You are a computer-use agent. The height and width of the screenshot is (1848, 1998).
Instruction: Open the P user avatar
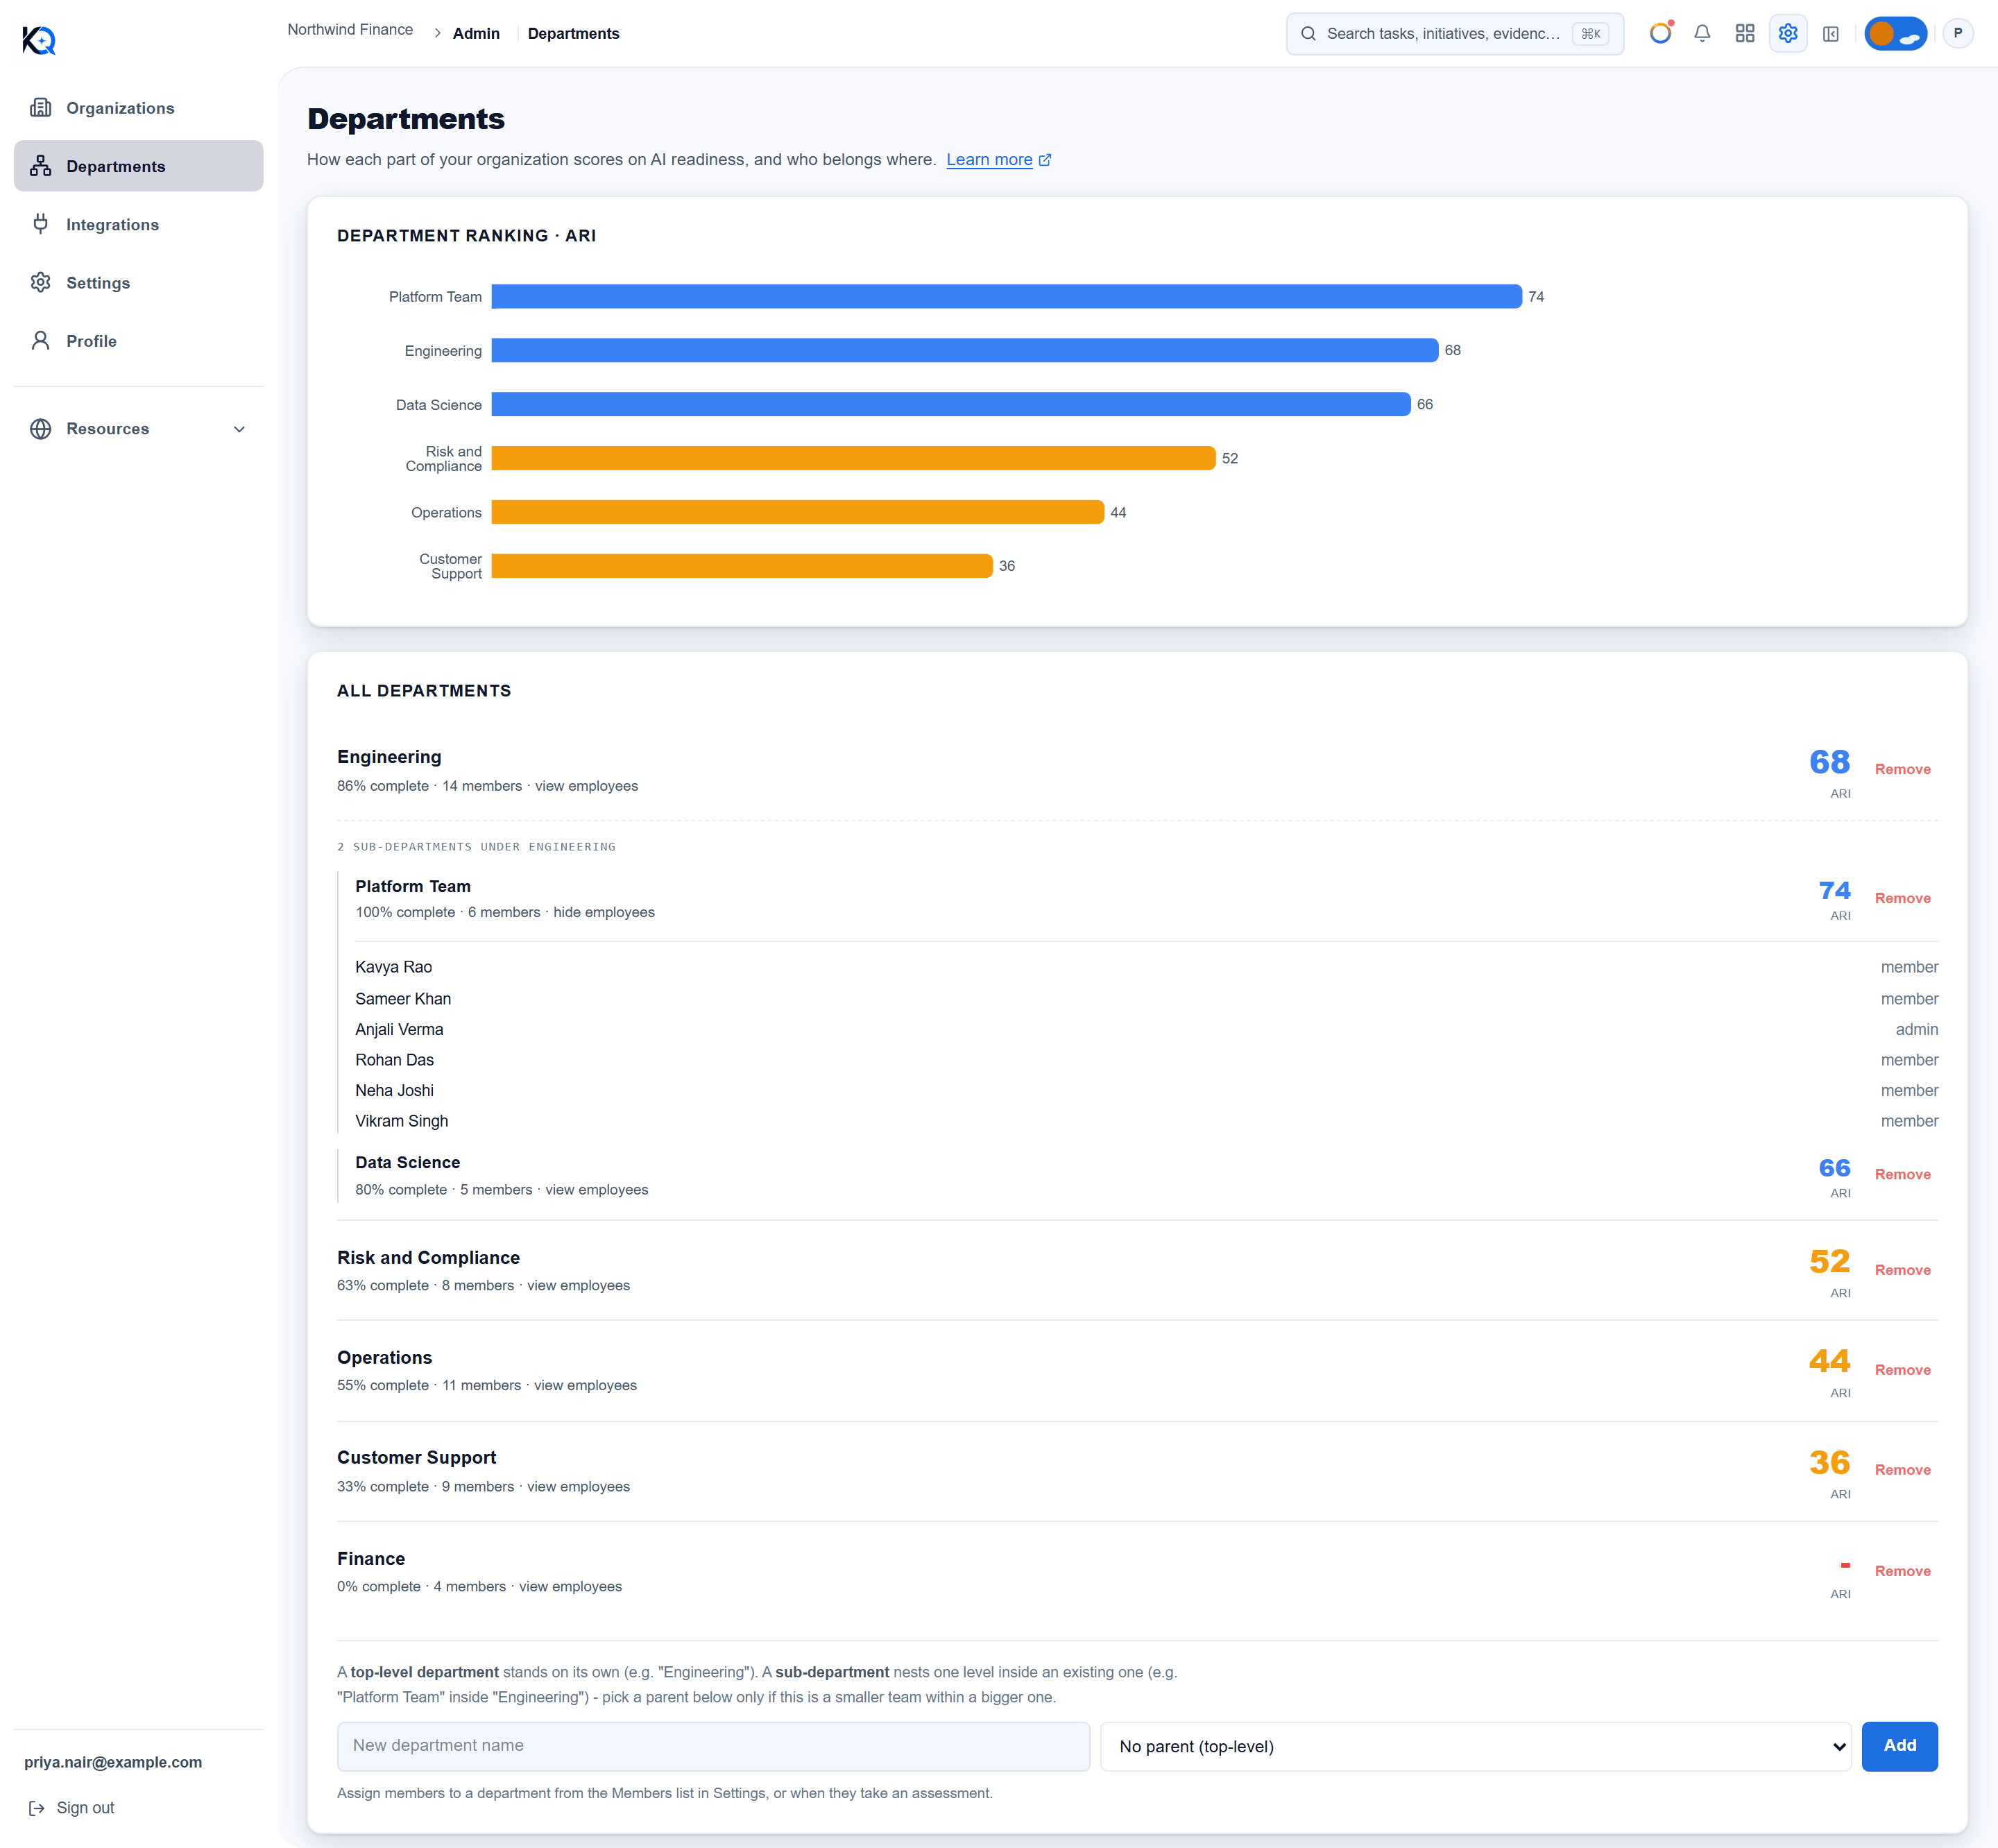(x=1958, y=33)
